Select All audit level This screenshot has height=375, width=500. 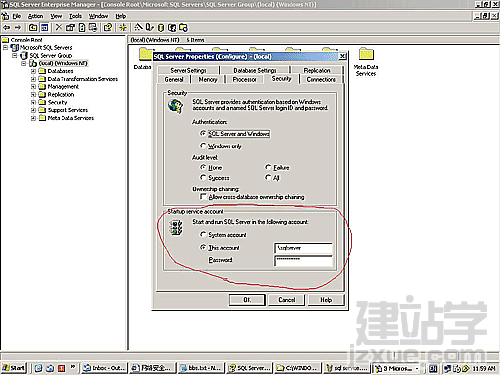click(x=268, y=177)
